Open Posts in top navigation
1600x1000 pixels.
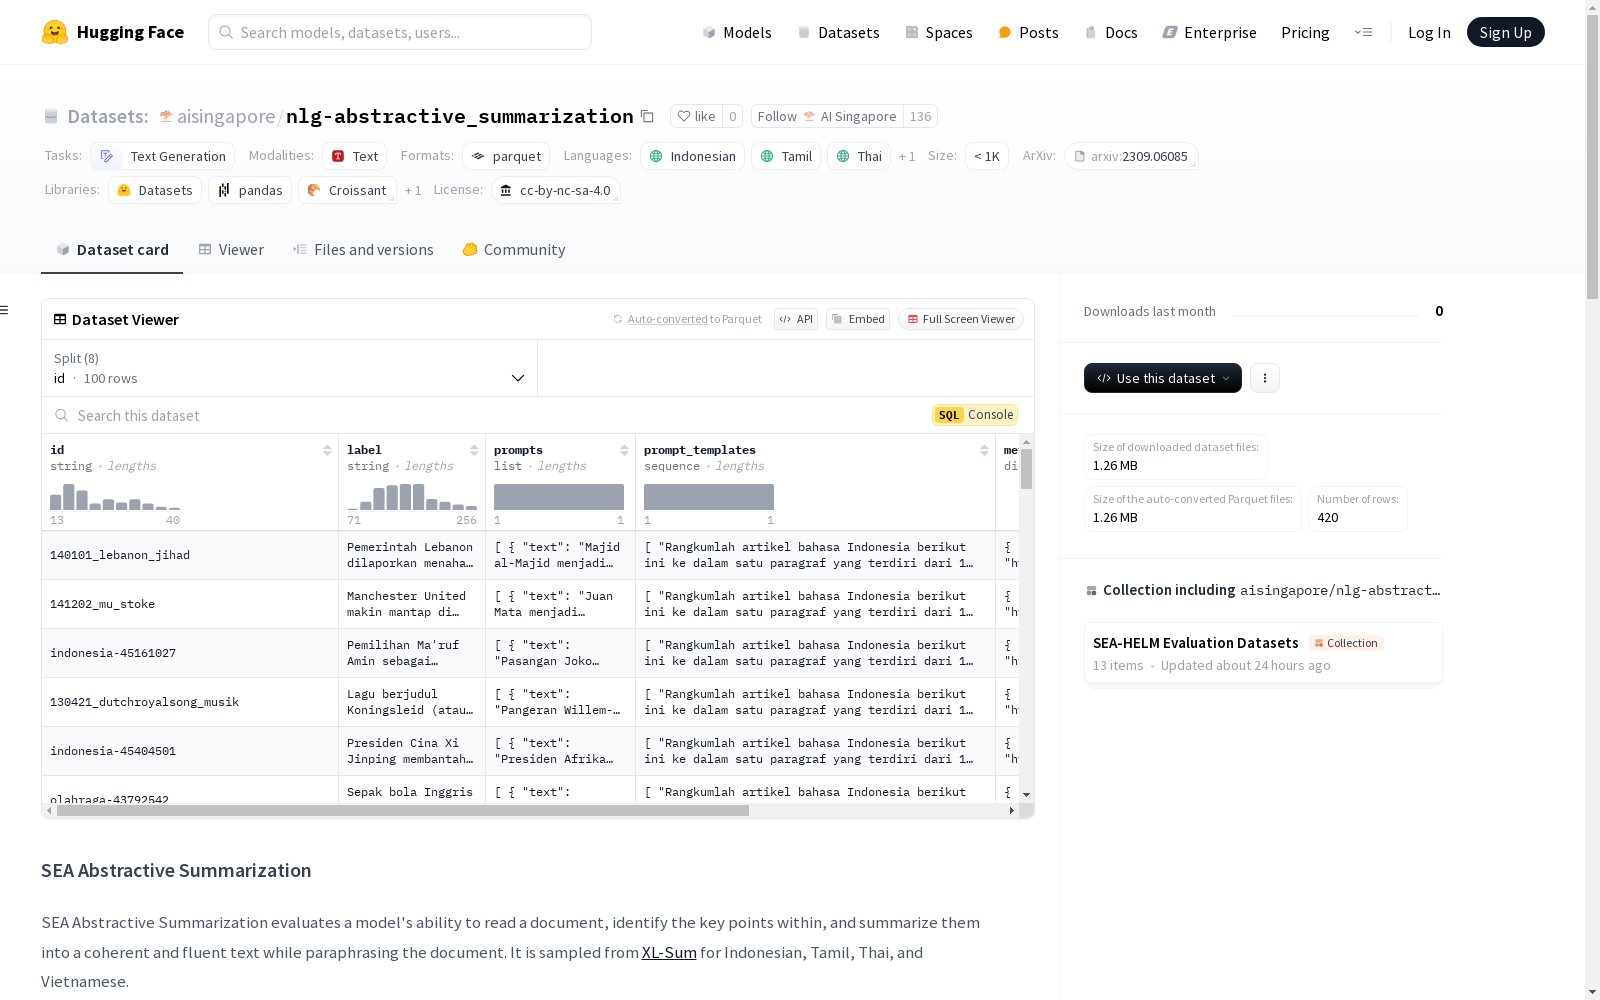[x=1029, y=32]
